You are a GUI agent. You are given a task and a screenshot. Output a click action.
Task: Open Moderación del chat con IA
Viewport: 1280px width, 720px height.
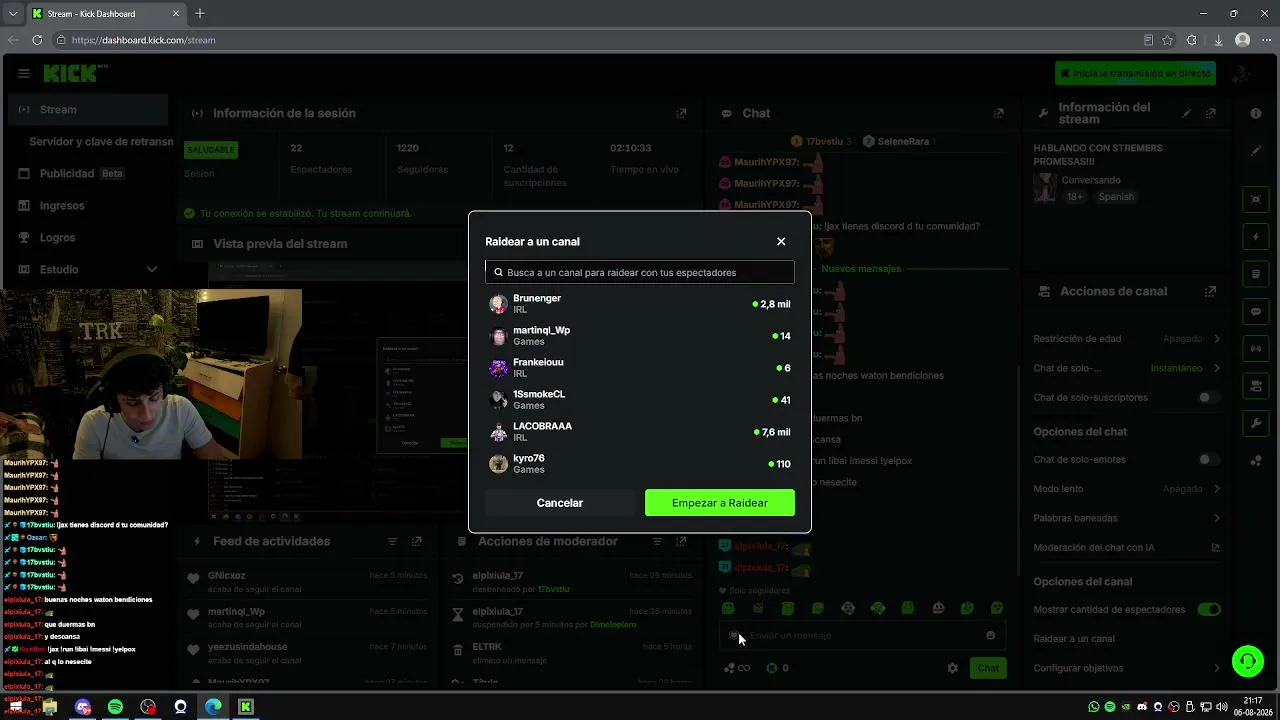click(1127, 547)
